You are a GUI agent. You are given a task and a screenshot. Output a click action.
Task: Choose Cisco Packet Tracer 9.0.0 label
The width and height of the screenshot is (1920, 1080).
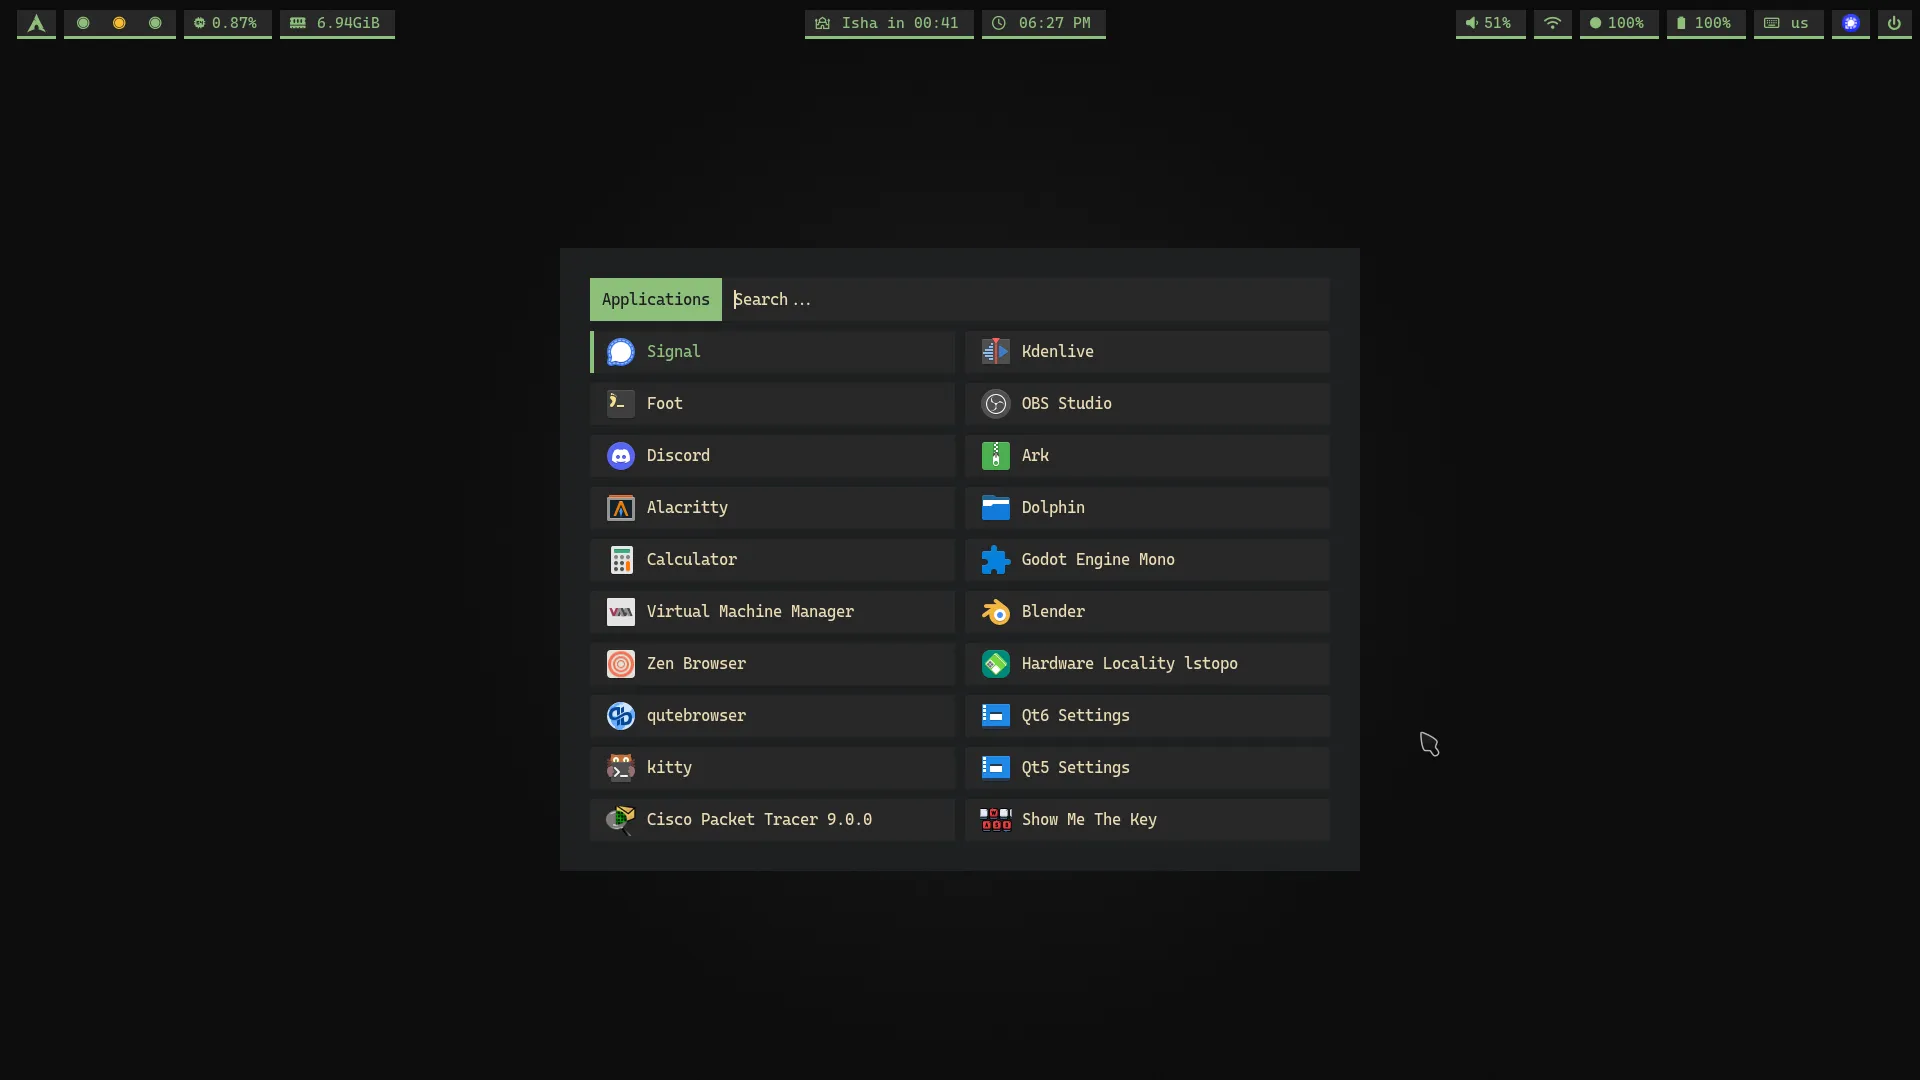(759, 820)
